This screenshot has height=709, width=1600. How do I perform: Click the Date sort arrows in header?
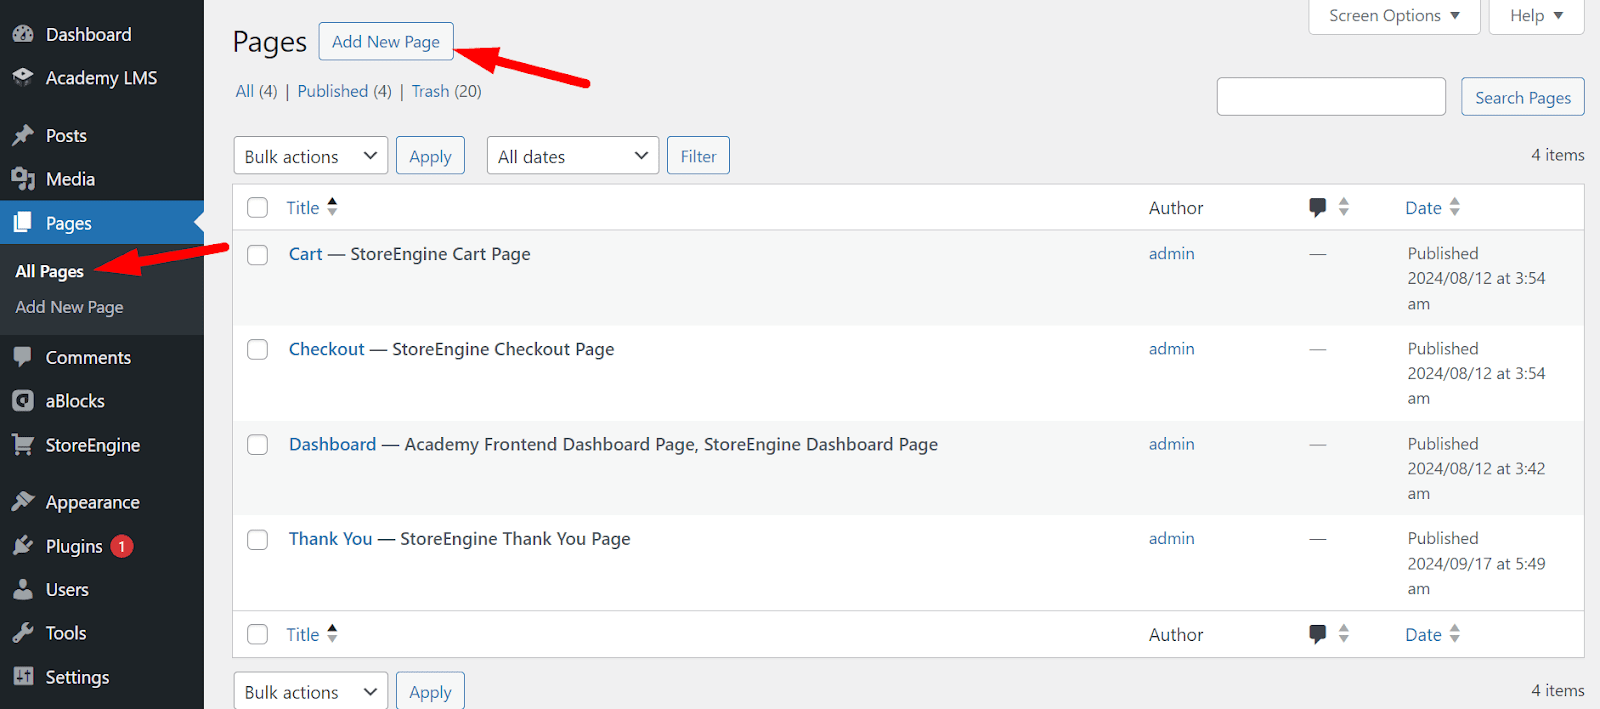click(1455, 207)
